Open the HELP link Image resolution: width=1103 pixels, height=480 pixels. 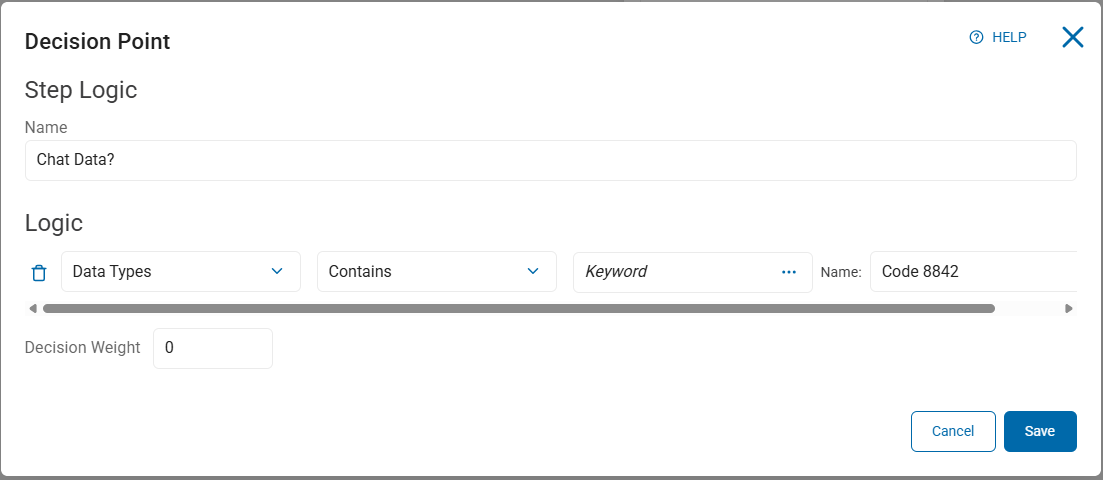(1008, 37)
